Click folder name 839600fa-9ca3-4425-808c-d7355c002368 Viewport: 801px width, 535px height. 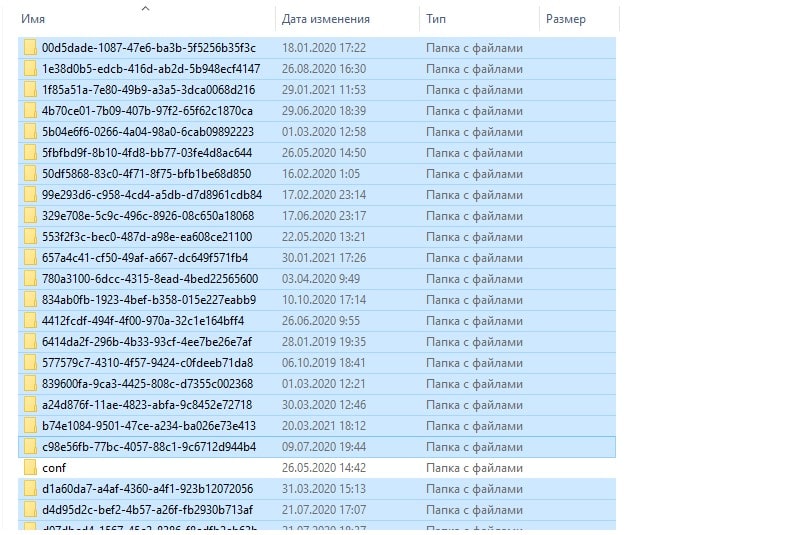(148, 383)
